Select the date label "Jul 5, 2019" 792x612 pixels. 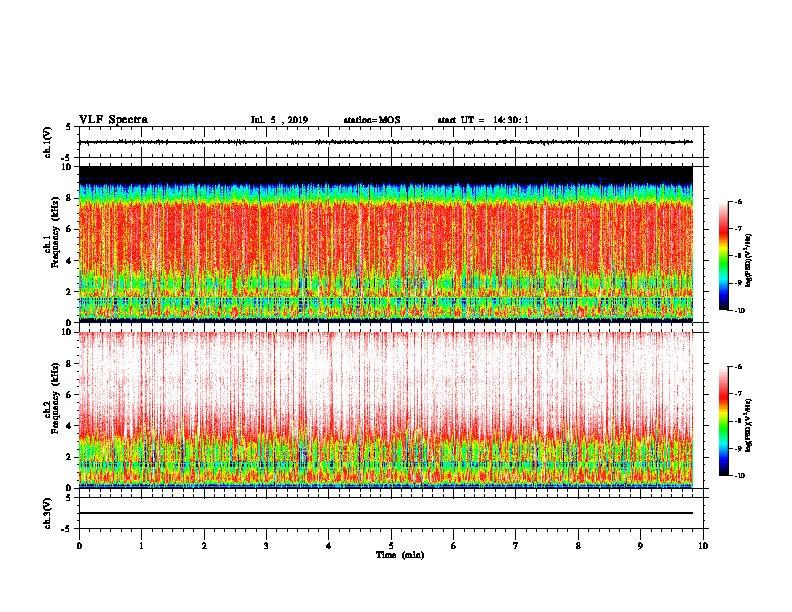coord(279,120)
